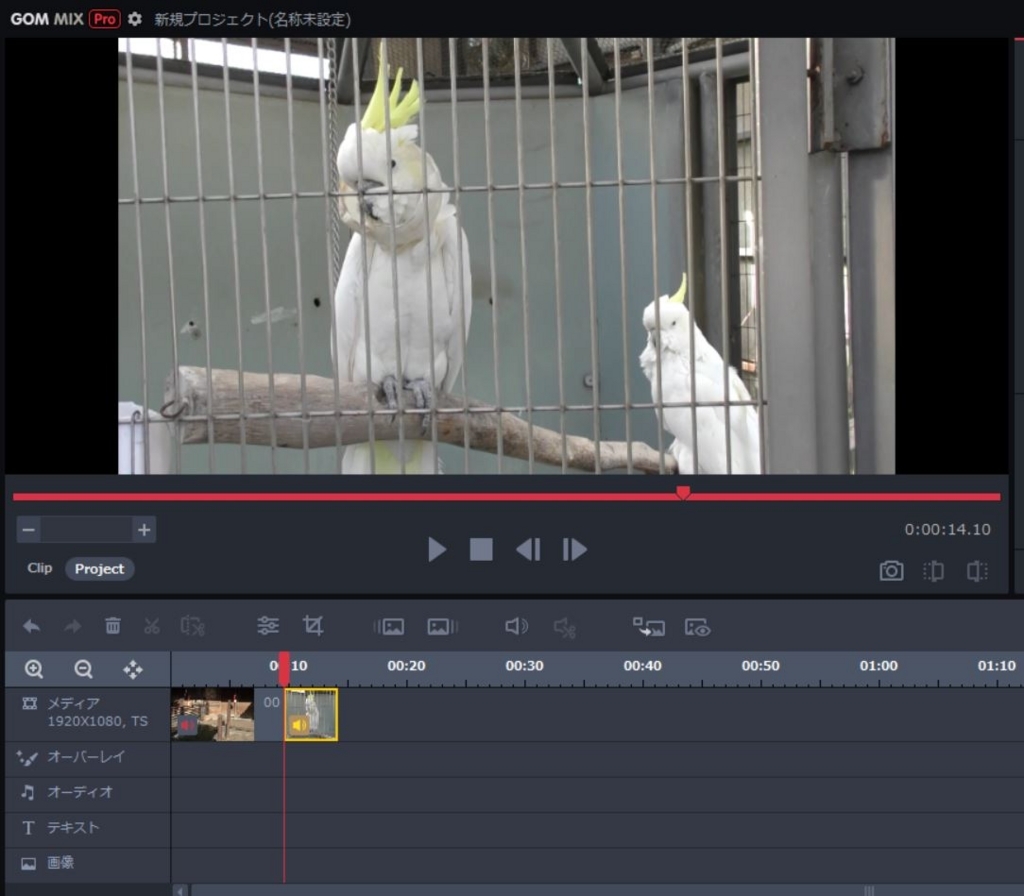1024x896 pixels.
Task: Switch to Clip preview mode
Action: pyautogui.click(x=39, y=568)
